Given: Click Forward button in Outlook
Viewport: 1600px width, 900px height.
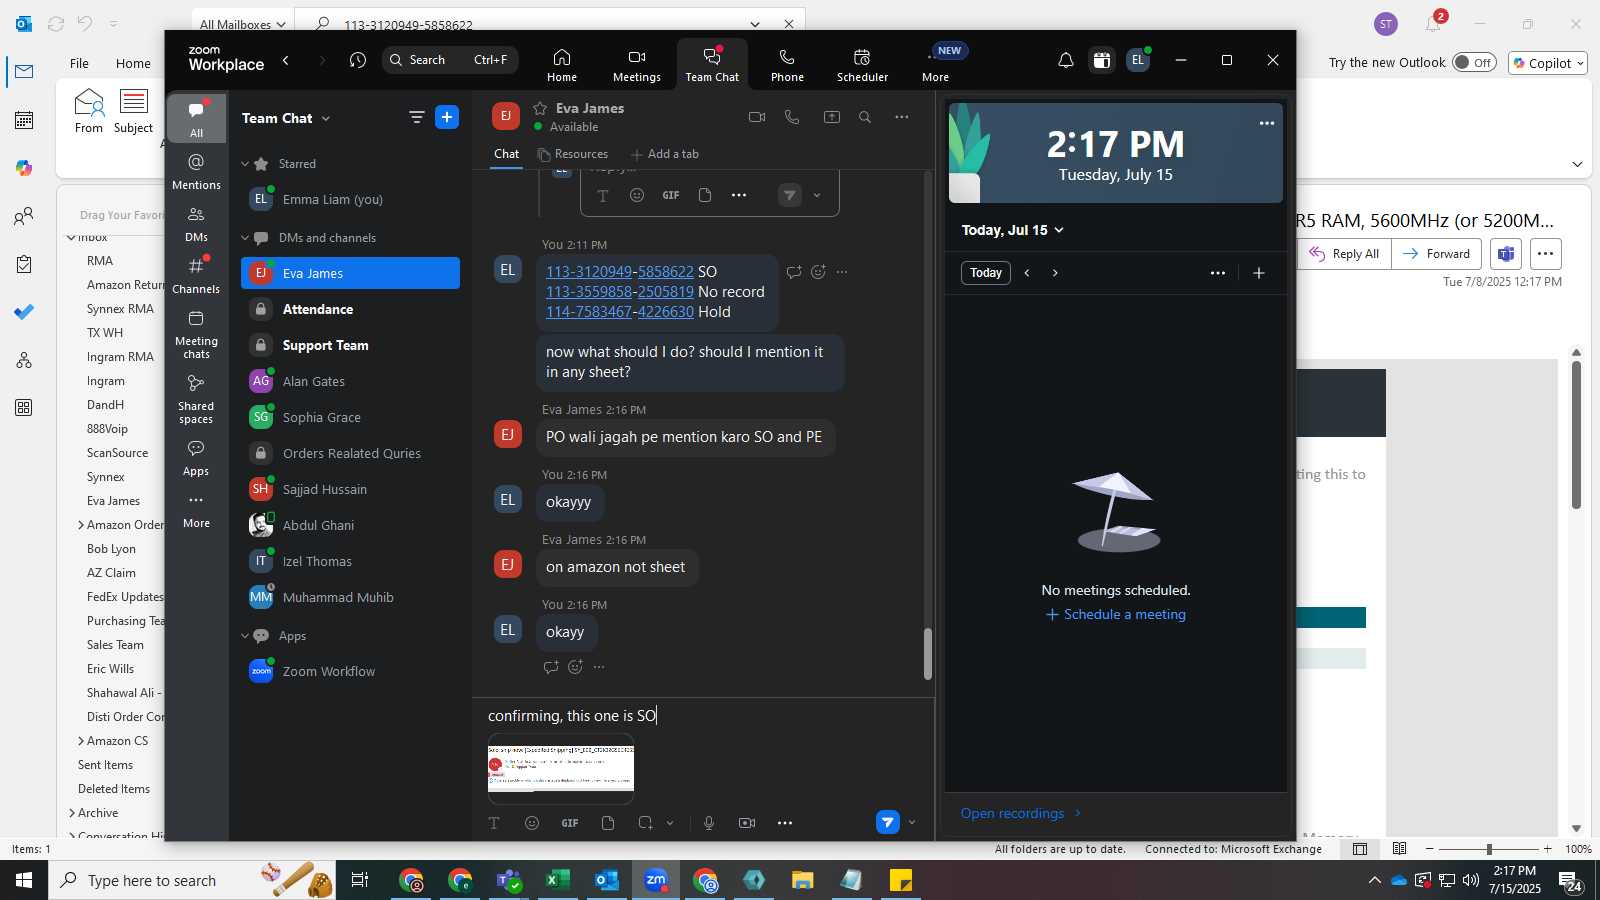Looking at the screenshot, I should 1436,254.
